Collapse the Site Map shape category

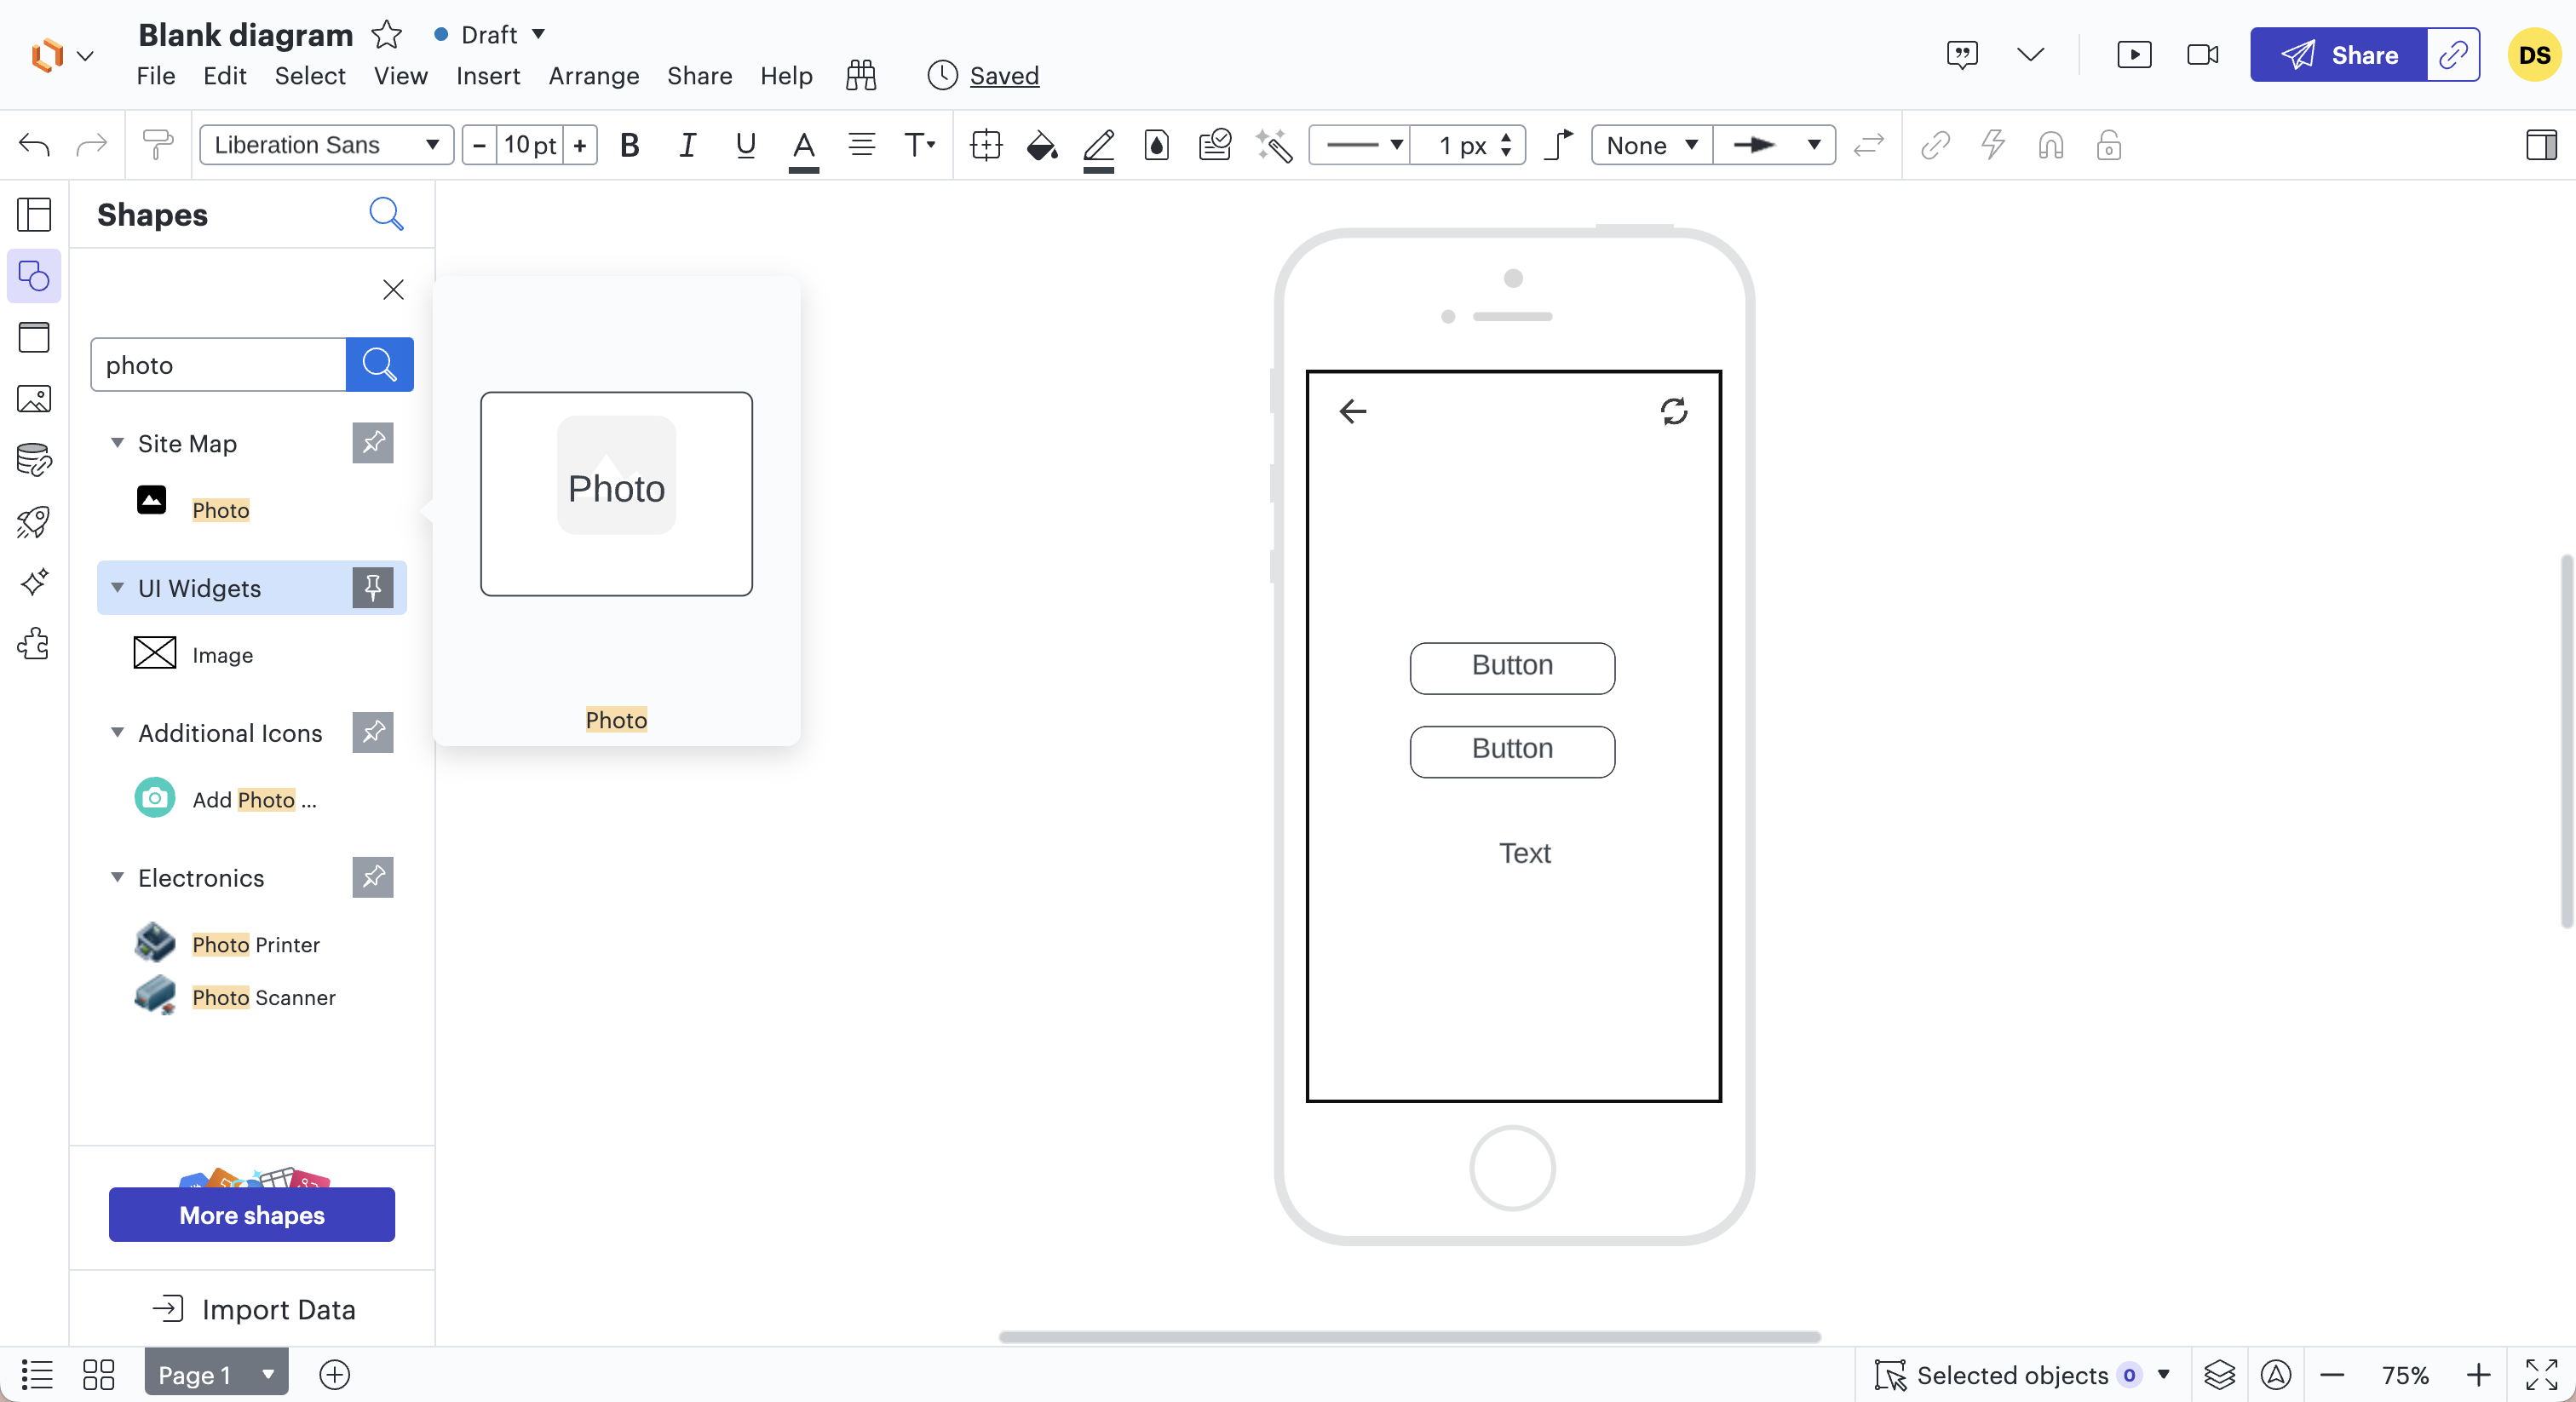[118, 444]
